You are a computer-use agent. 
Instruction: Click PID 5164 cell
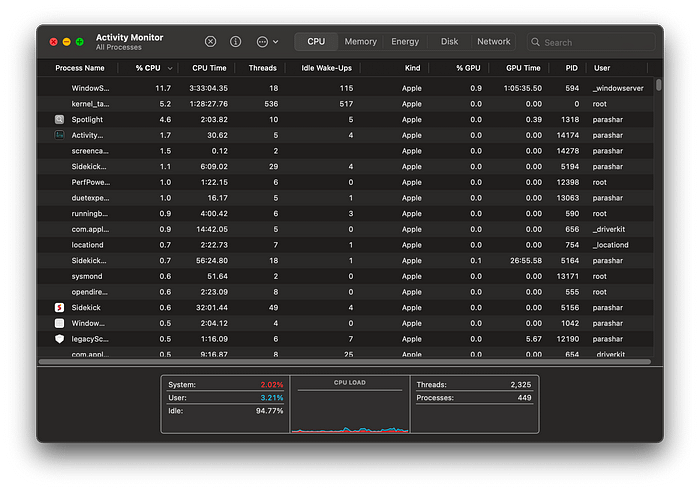point(570,261)
